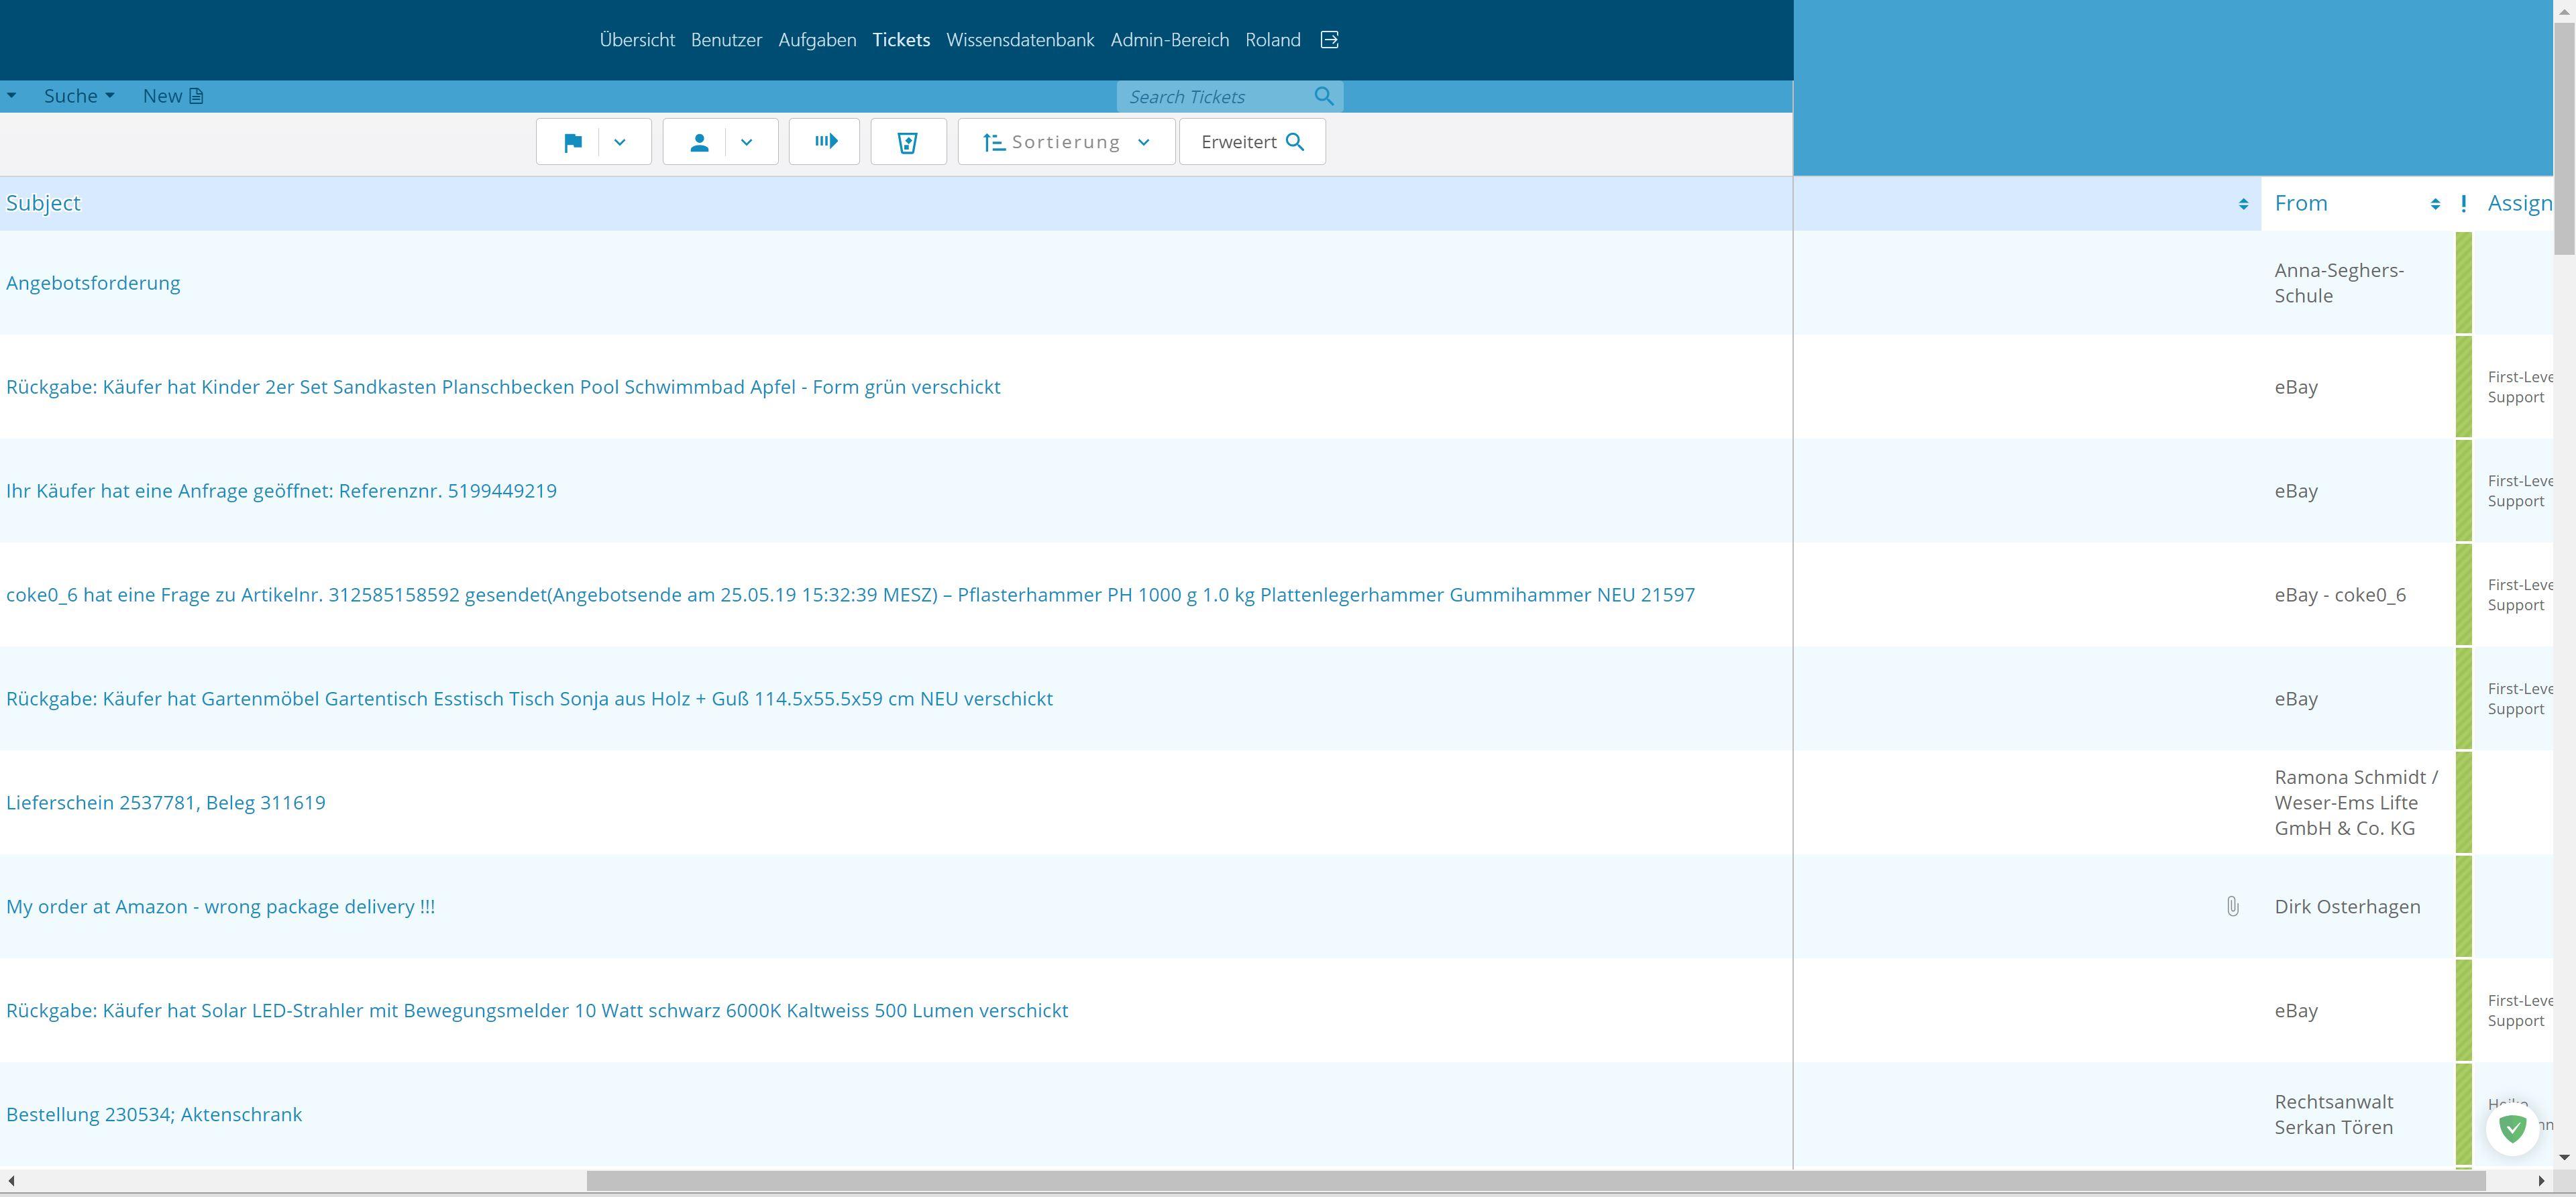Go to the Aufgaben menu item
2576x1197 pixels.
[817, 40]
